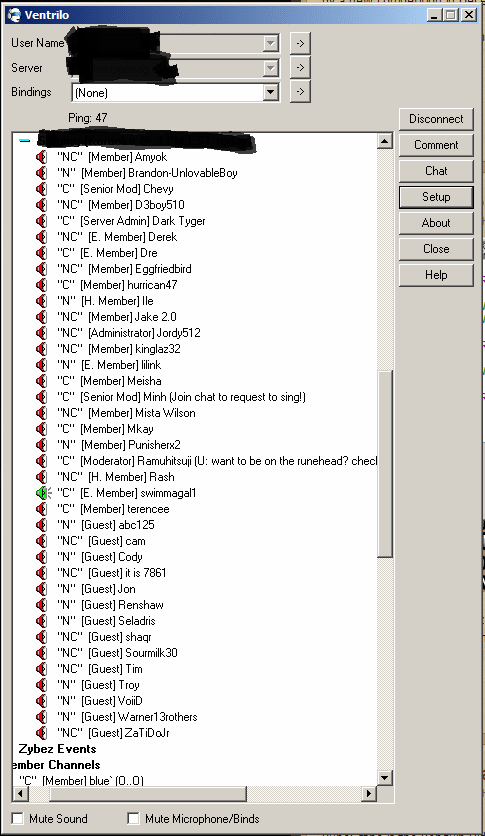Image resolution: width=485 pixels, height=836 pixels.
Task: Click speaker icon next to terencee
Action: 42,509
